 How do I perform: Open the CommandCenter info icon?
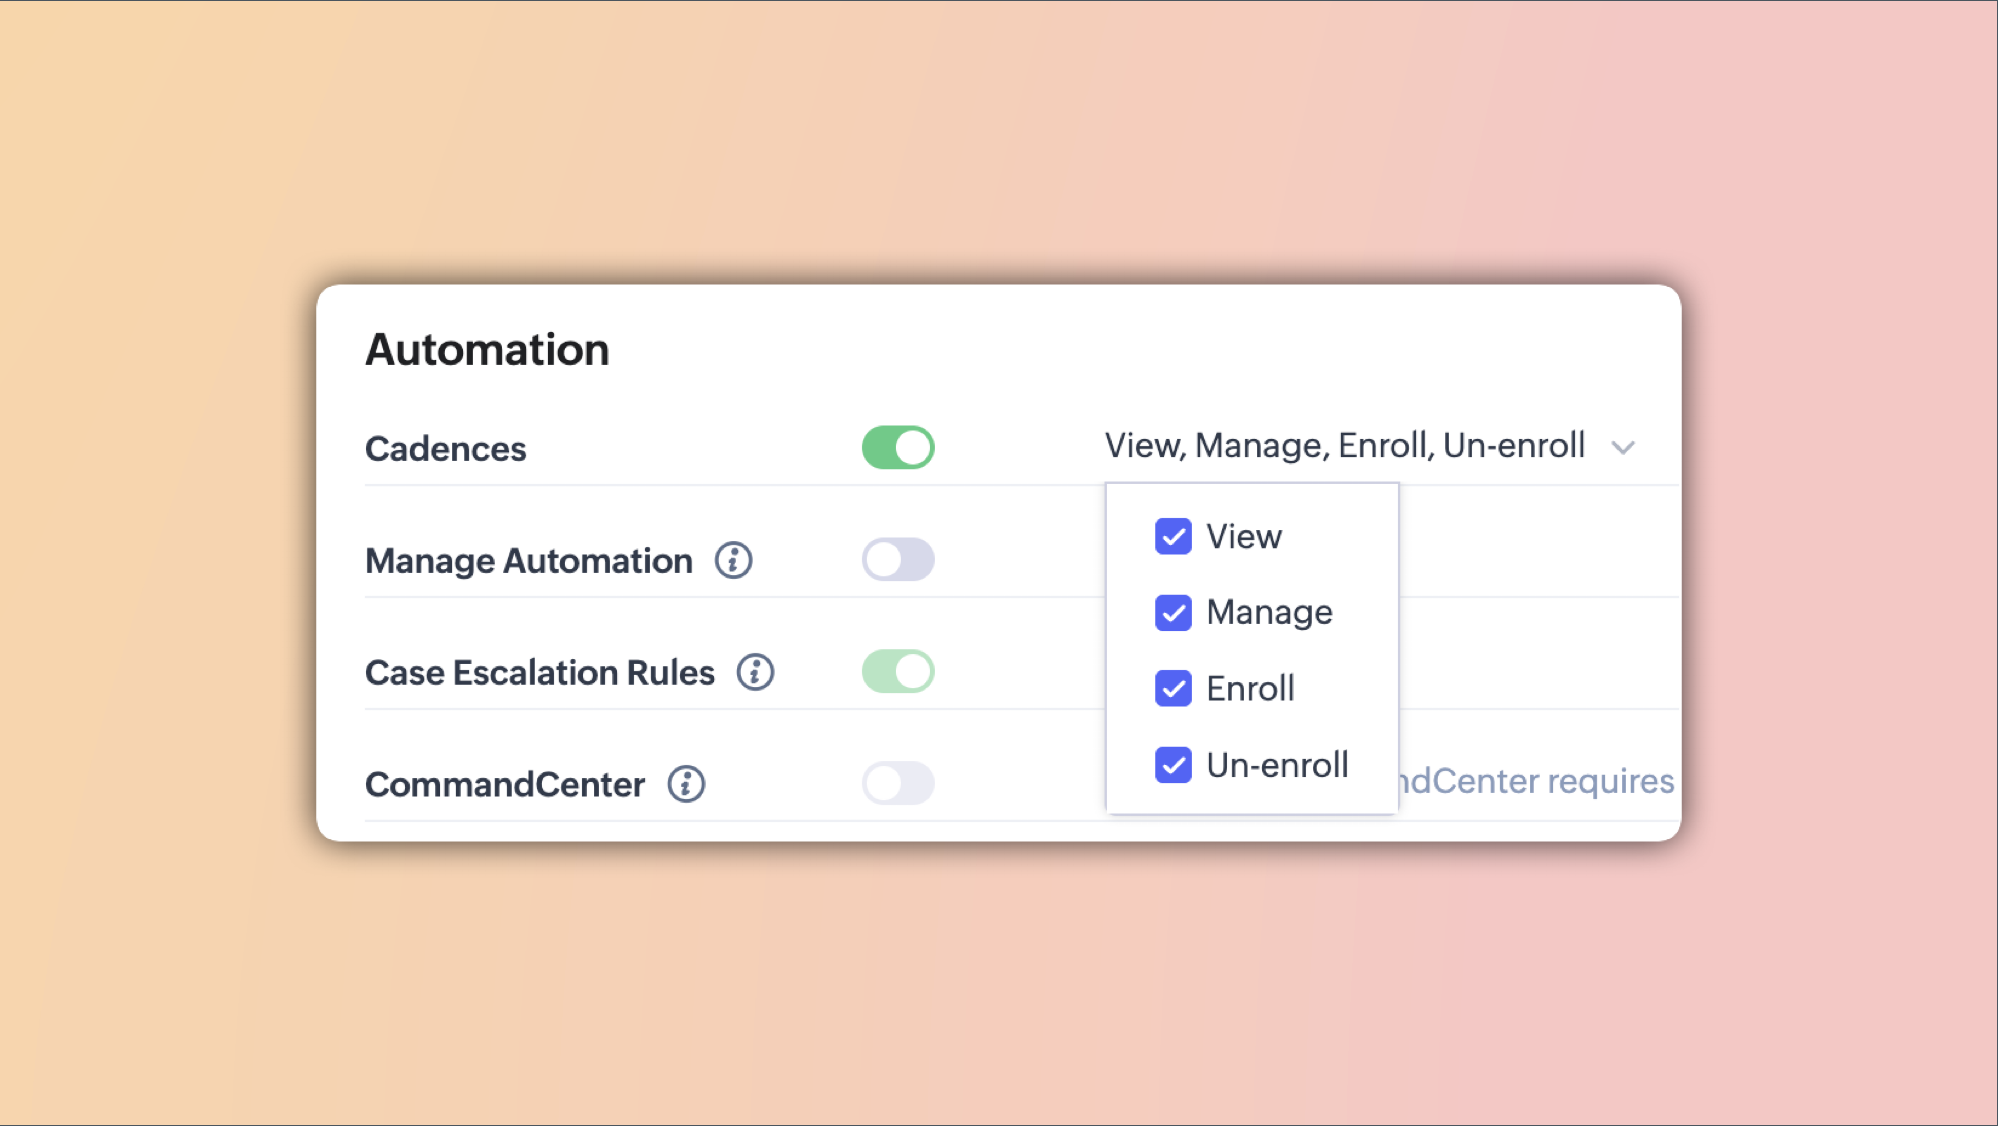click(686, 784)
